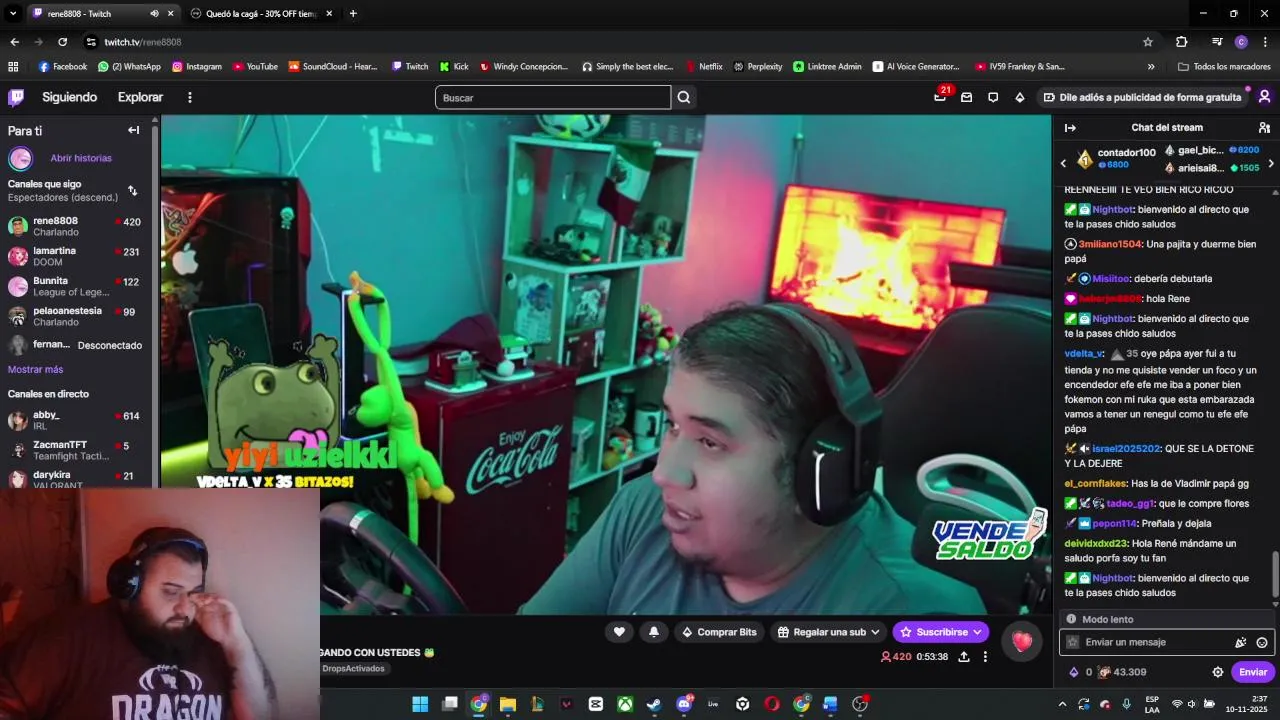Screen dimensions: 1280x720
Task: Click the browser address bar URL
Action: click(143, 42)
